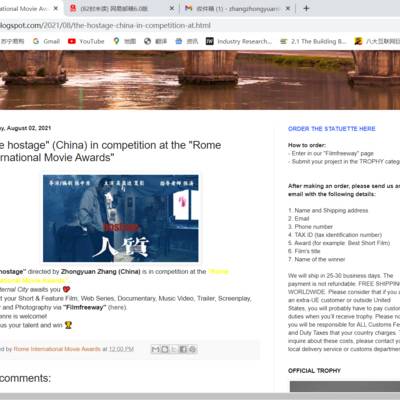
Task: Follow the yellow Rome International Movie Awards link
Action: [x=218, y=272]
